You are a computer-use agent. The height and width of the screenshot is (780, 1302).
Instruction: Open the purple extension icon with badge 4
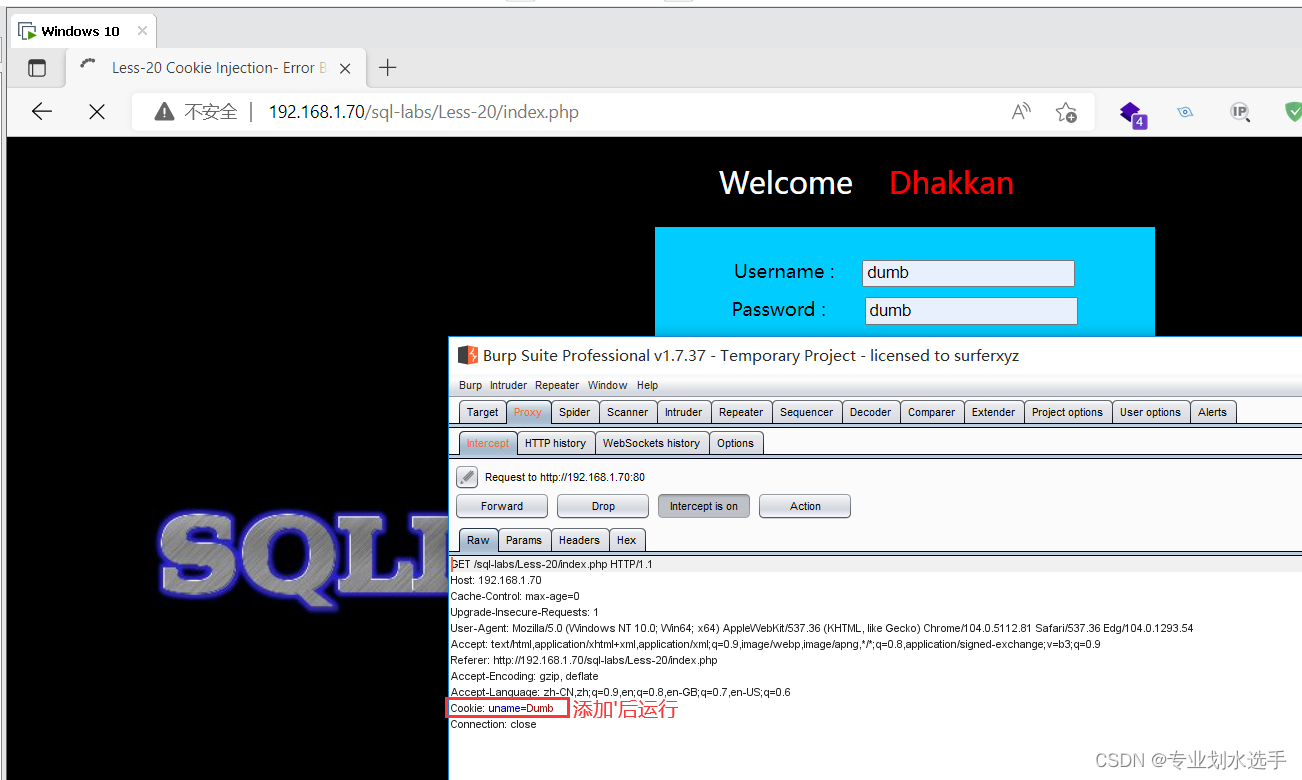click(x=1132, y=114)
